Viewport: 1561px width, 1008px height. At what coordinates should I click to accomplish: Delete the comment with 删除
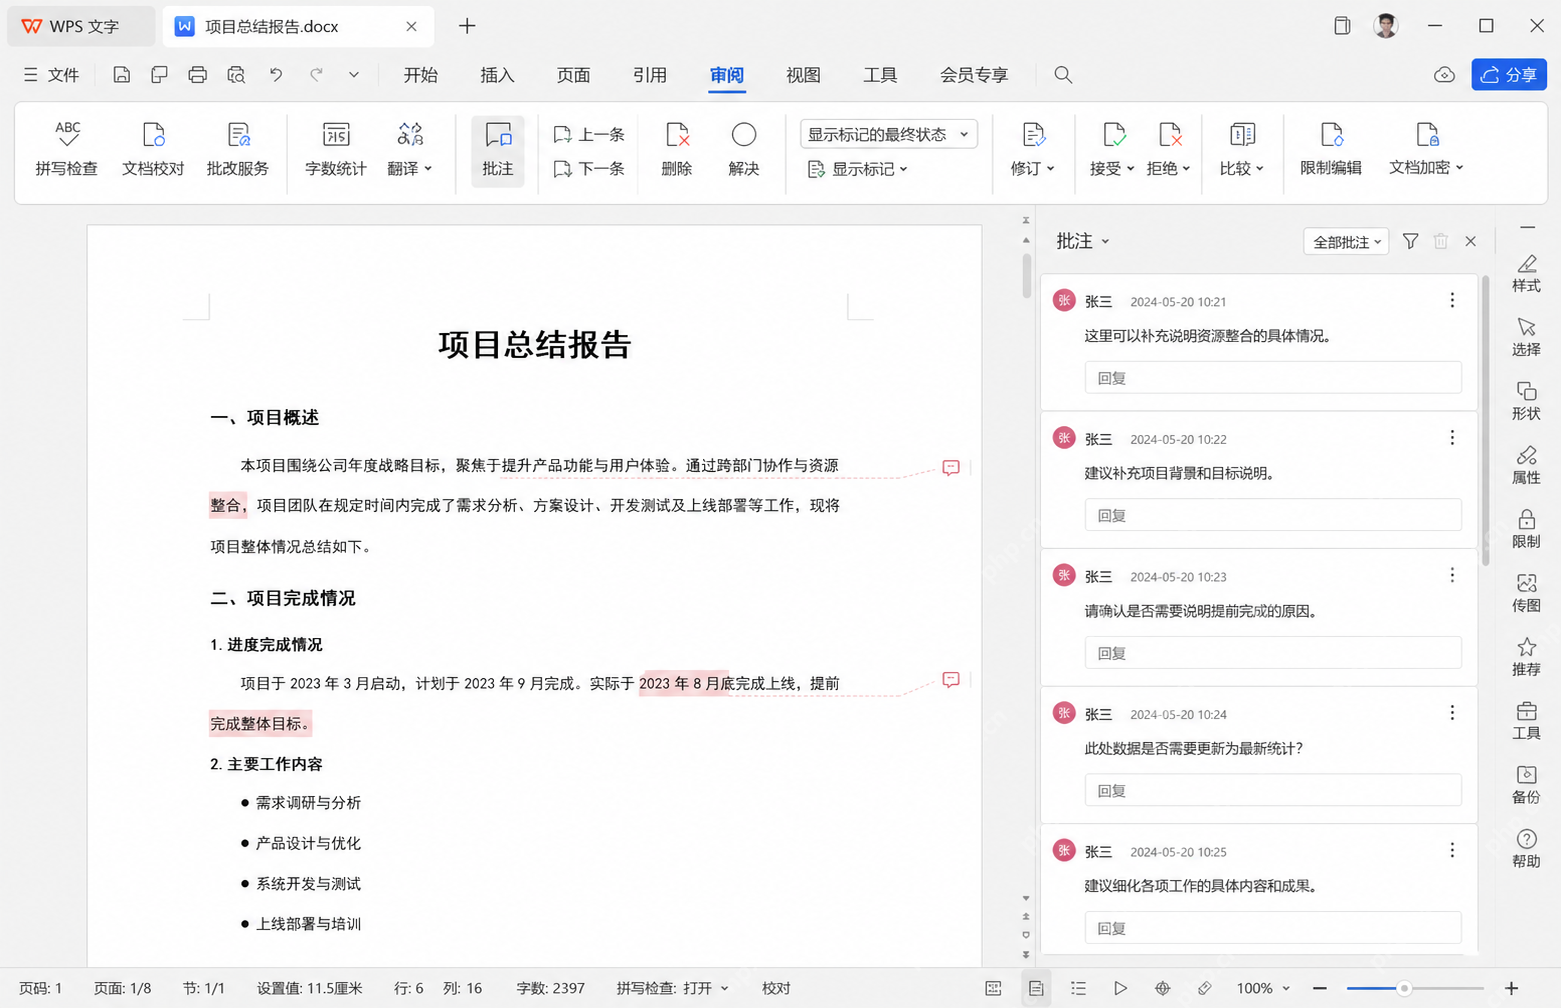tap(677, 149)
